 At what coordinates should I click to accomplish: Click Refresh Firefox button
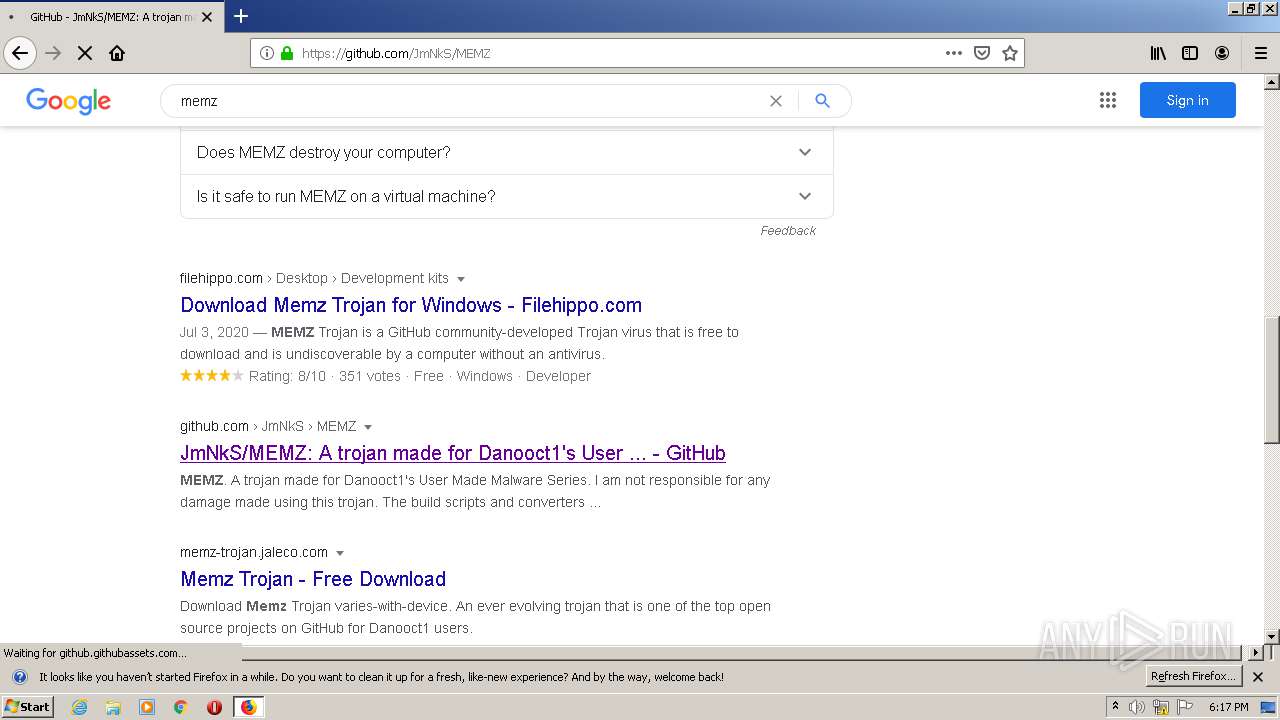tap(1193, 677)
